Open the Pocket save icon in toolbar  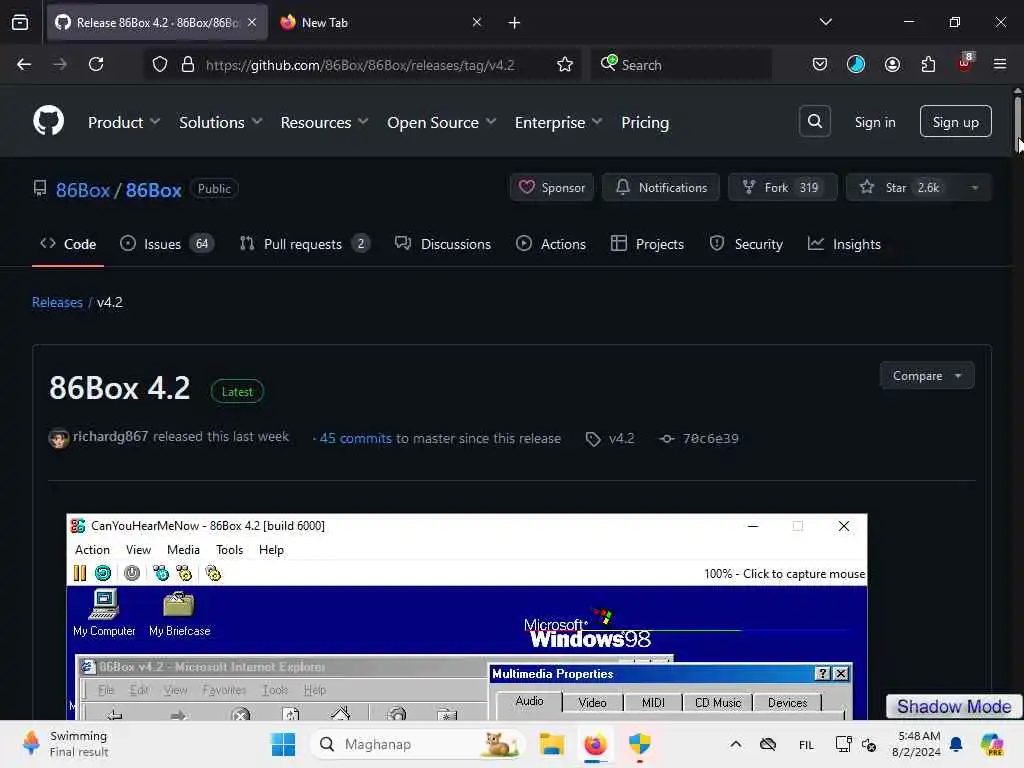coord(820,64)
